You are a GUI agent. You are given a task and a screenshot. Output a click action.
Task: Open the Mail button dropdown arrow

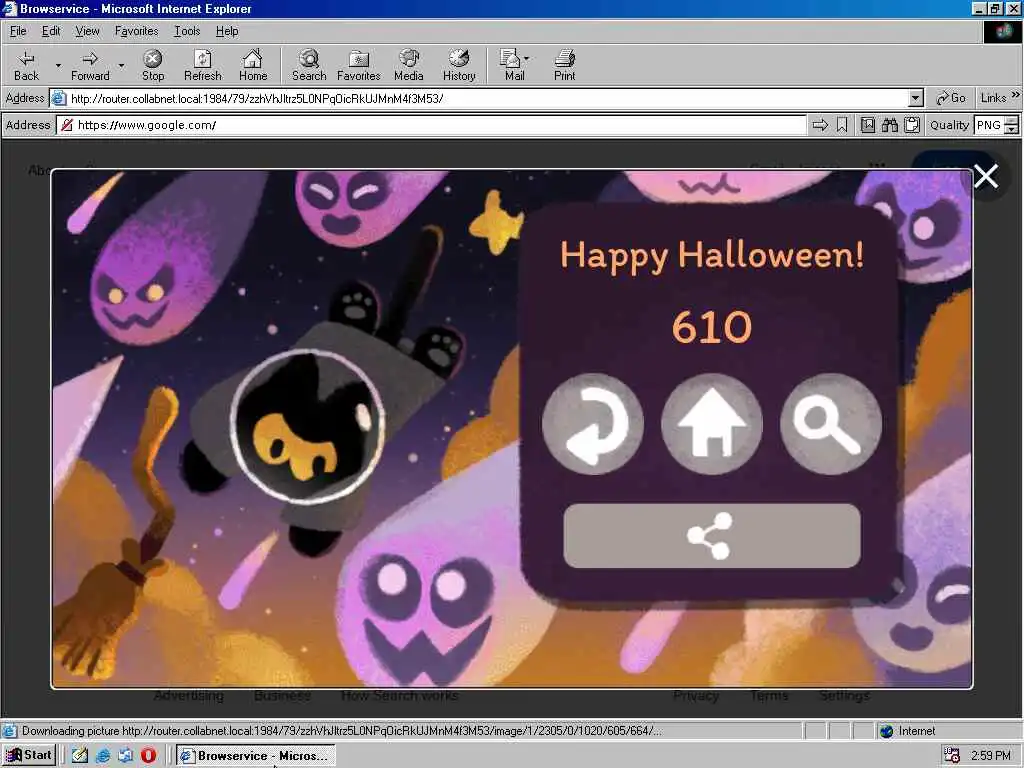(x=526, y=59)
